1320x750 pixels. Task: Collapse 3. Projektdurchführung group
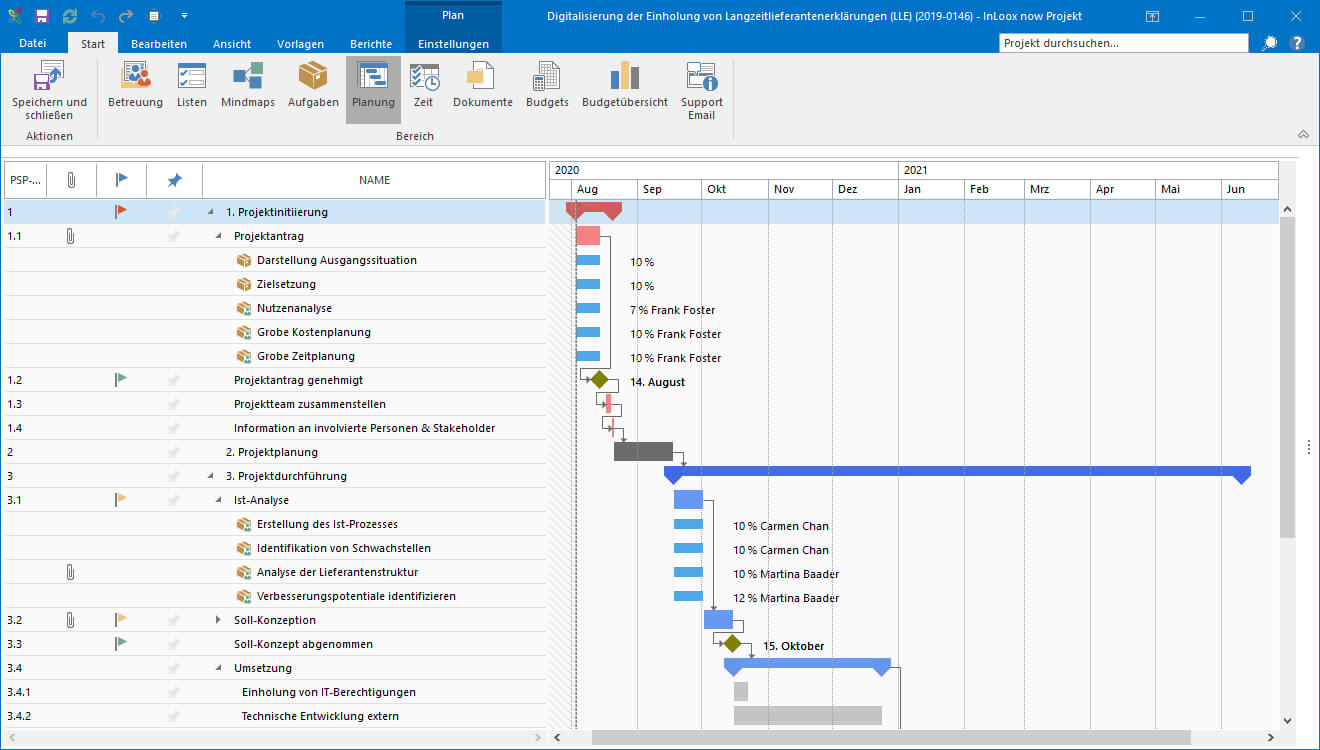pos(211,476)
